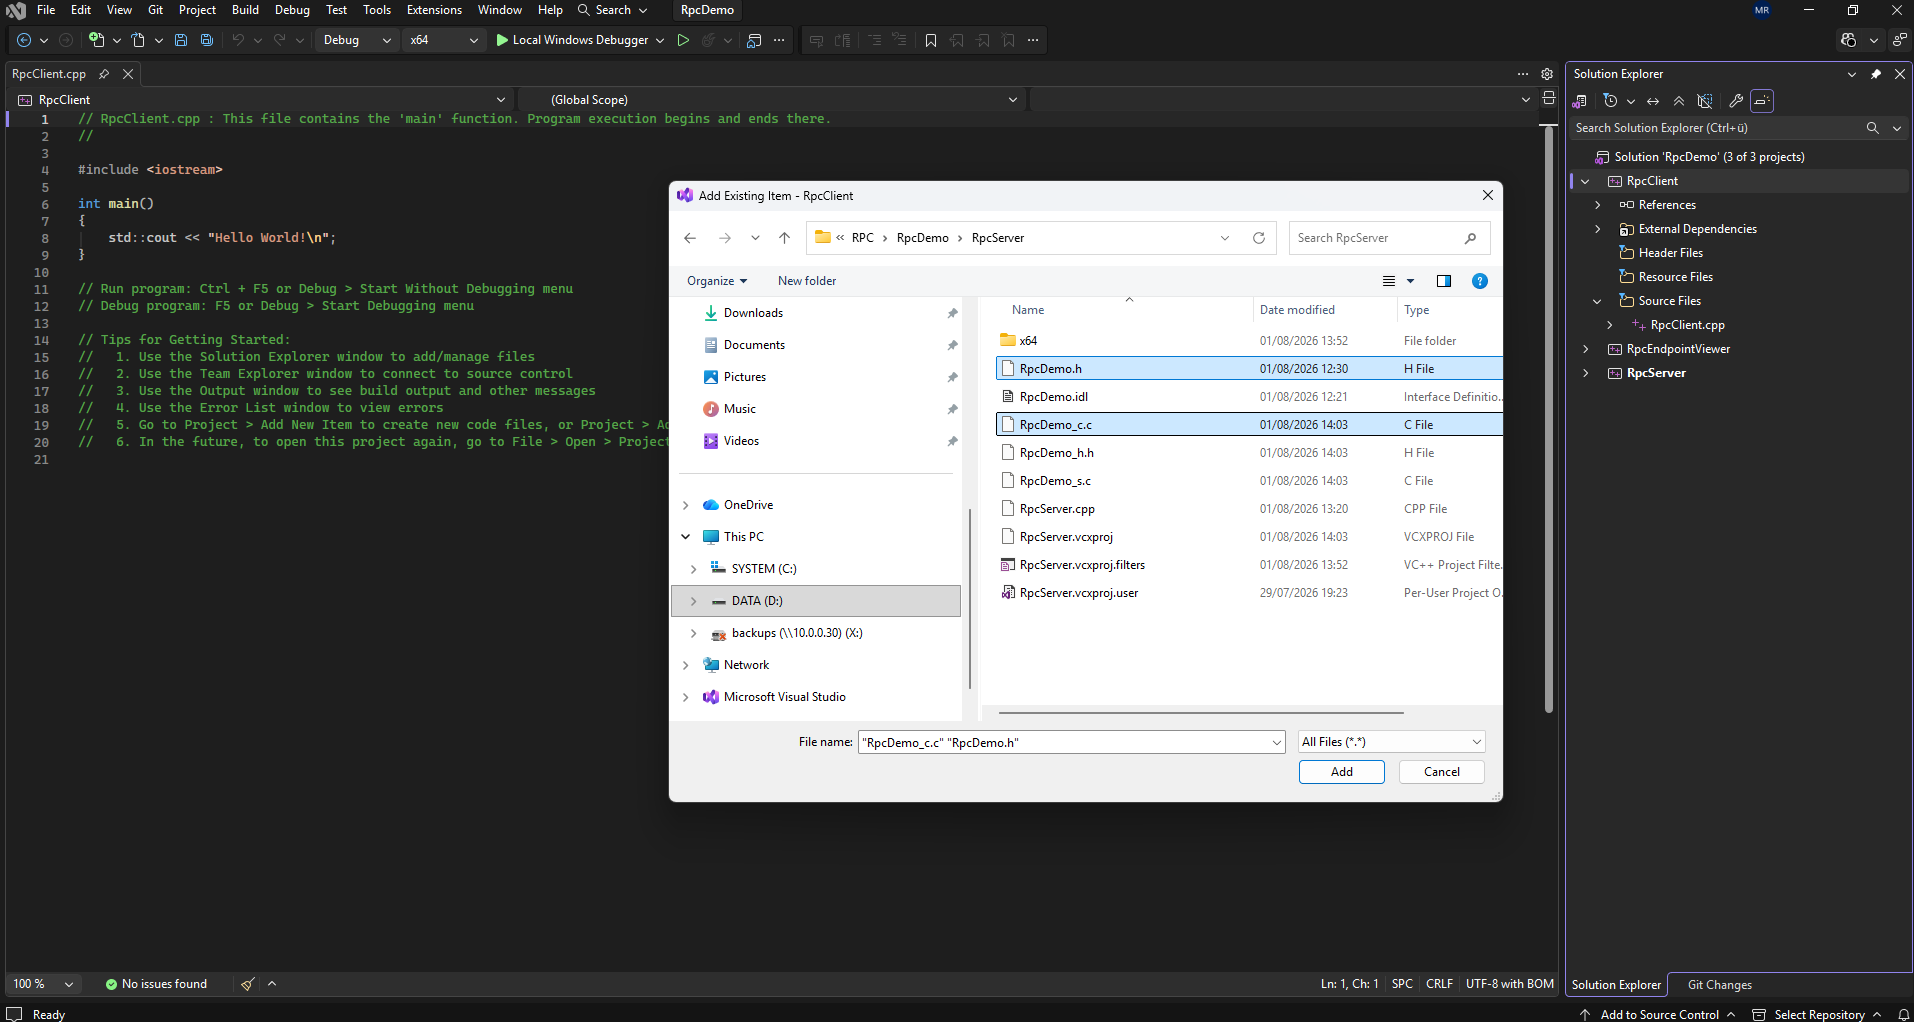Open the file dialog help icon
The width and height of the screenshot is (1914, 1022).
click(x=1480, y=281)
